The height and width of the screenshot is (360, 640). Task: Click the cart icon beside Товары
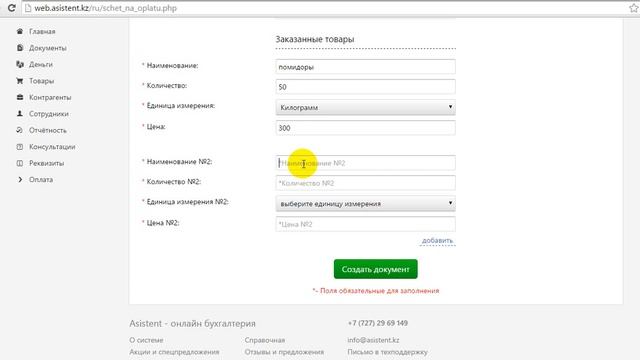click(20, 81)
